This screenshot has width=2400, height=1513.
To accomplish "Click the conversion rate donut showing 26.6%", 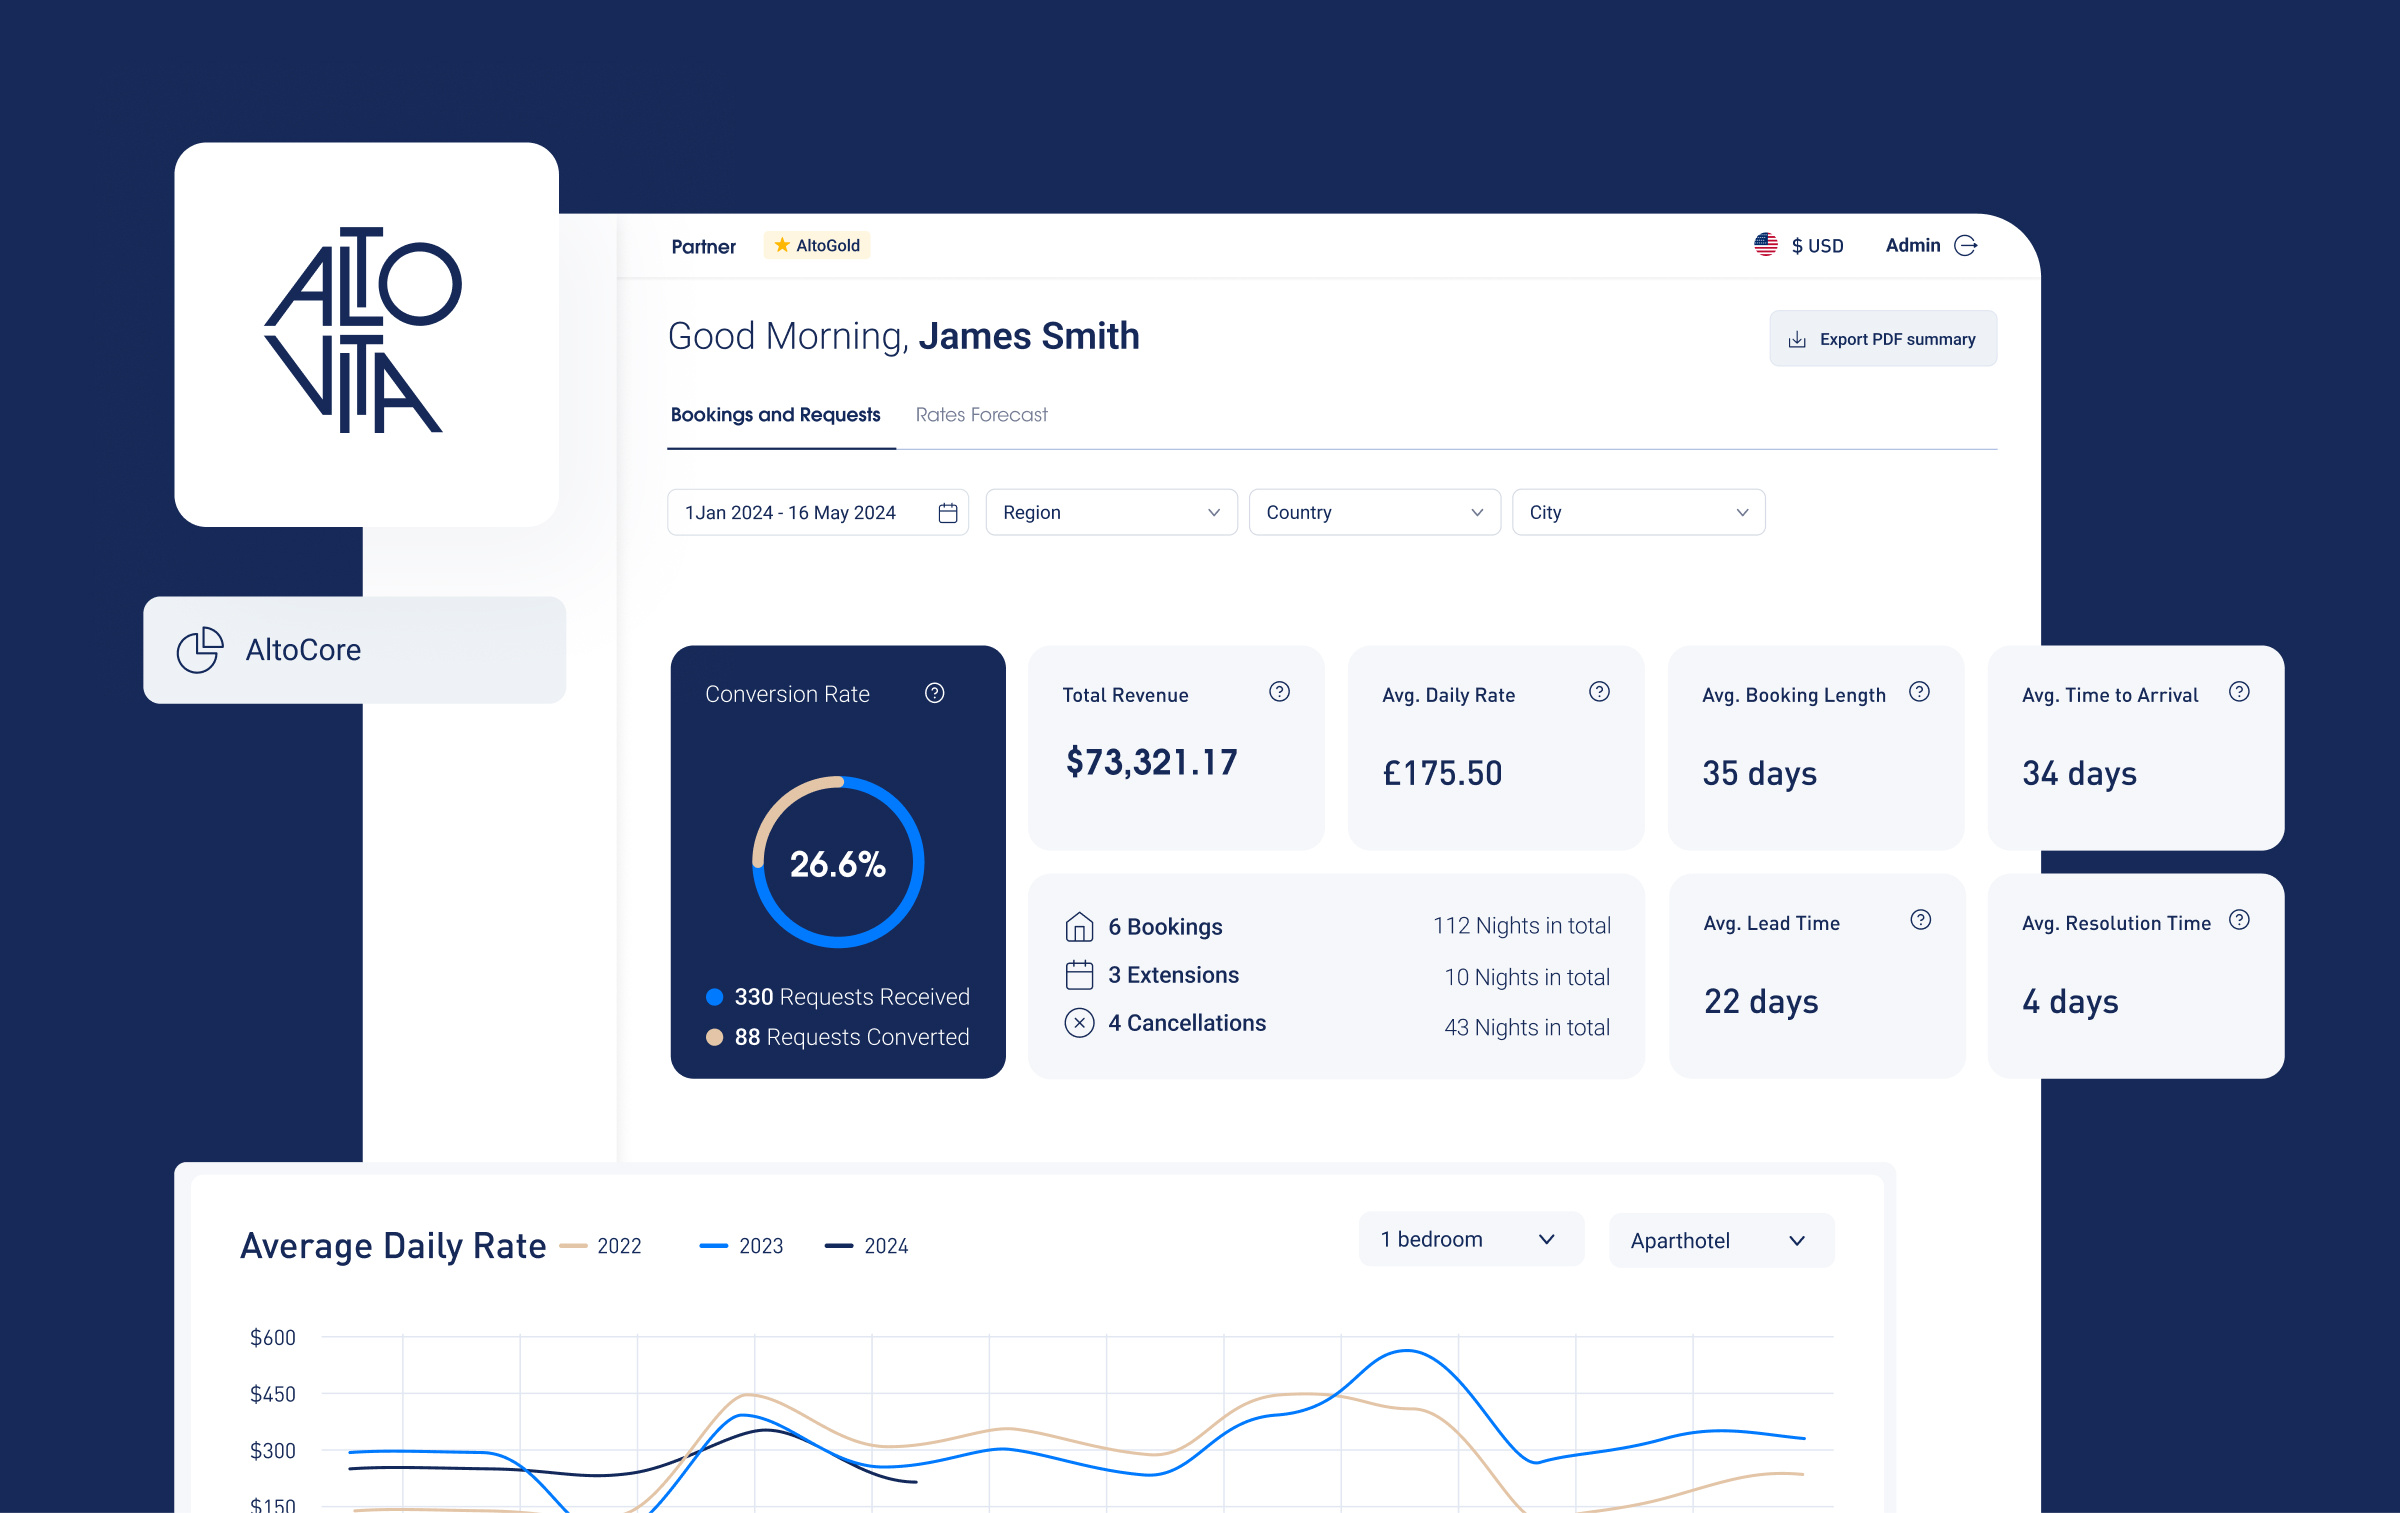I will 838,861.
